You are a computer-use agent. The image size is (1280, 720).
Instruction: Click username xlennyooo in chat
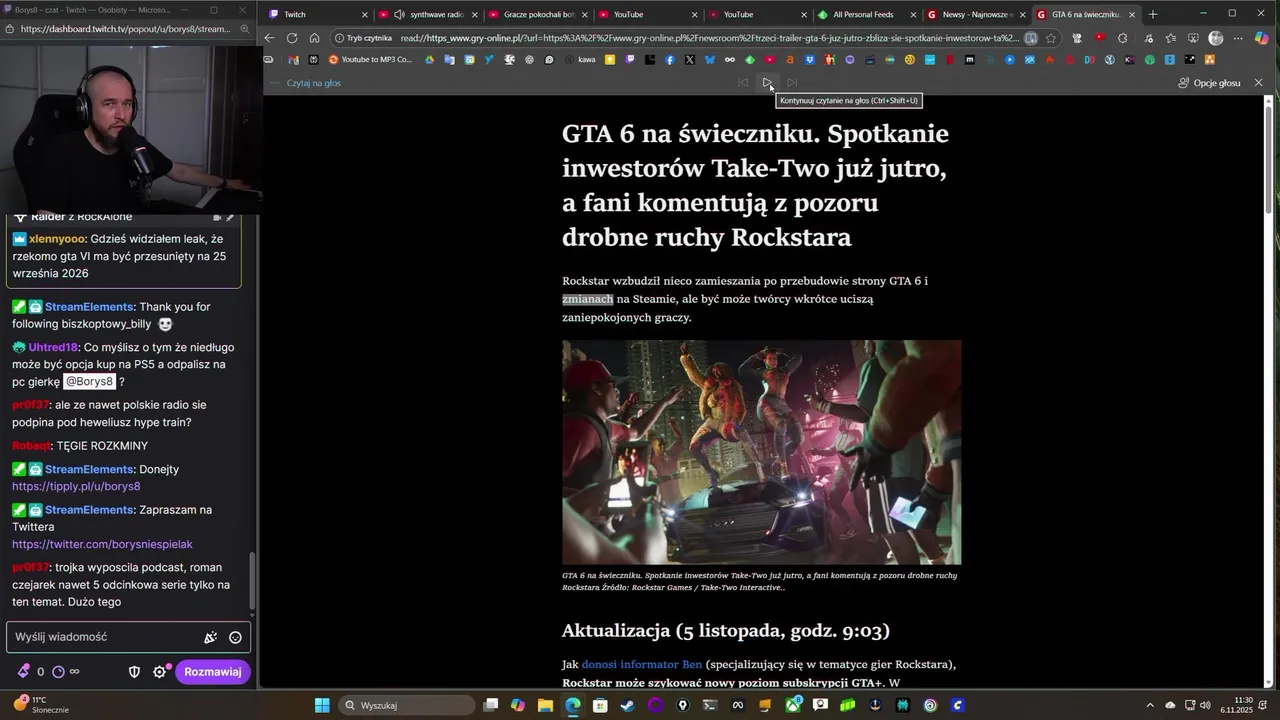57,239
